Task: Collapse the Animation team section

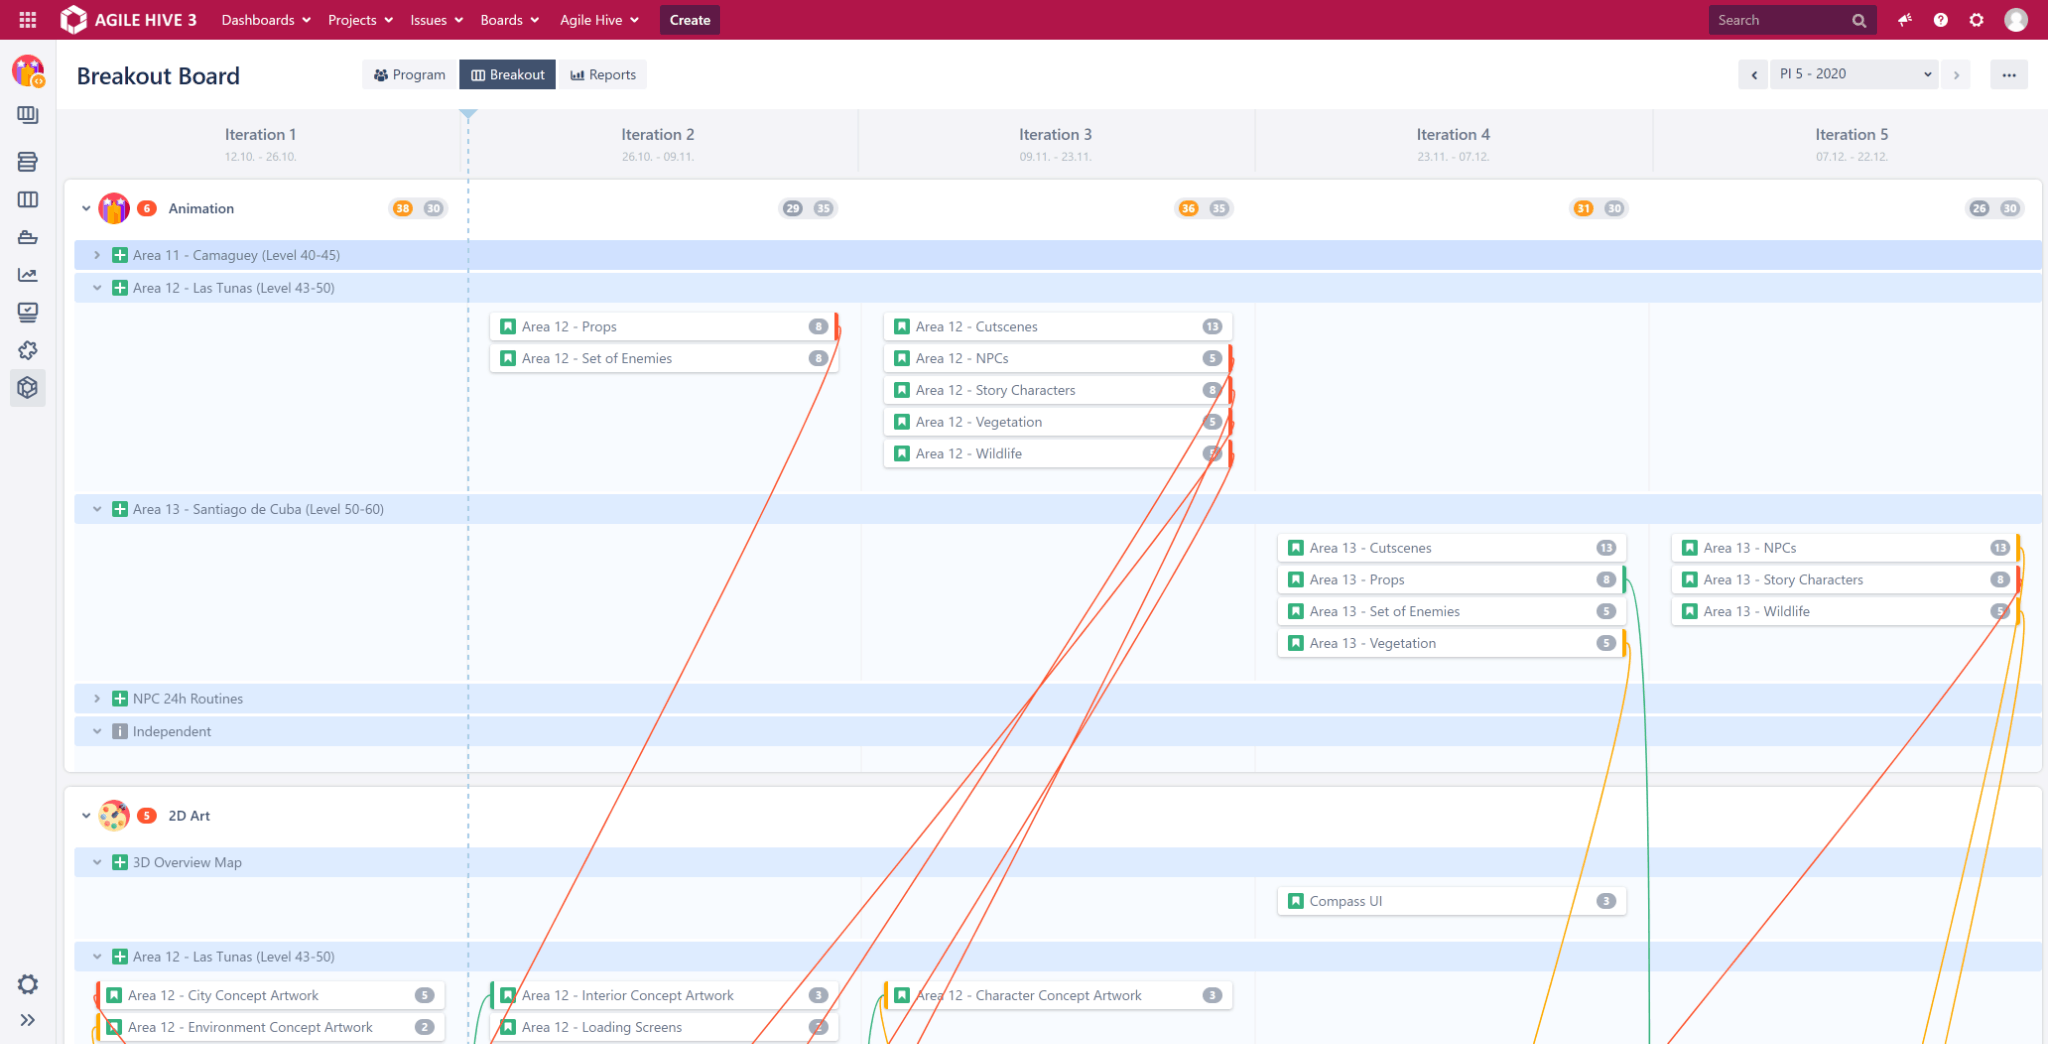Action: (86, 209)
